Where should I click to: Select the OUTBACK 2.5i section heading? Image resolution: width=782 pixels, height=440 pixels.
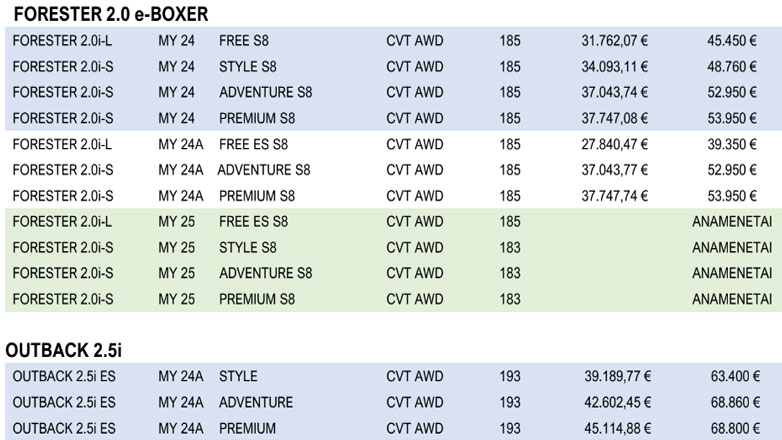coord(64,350)
